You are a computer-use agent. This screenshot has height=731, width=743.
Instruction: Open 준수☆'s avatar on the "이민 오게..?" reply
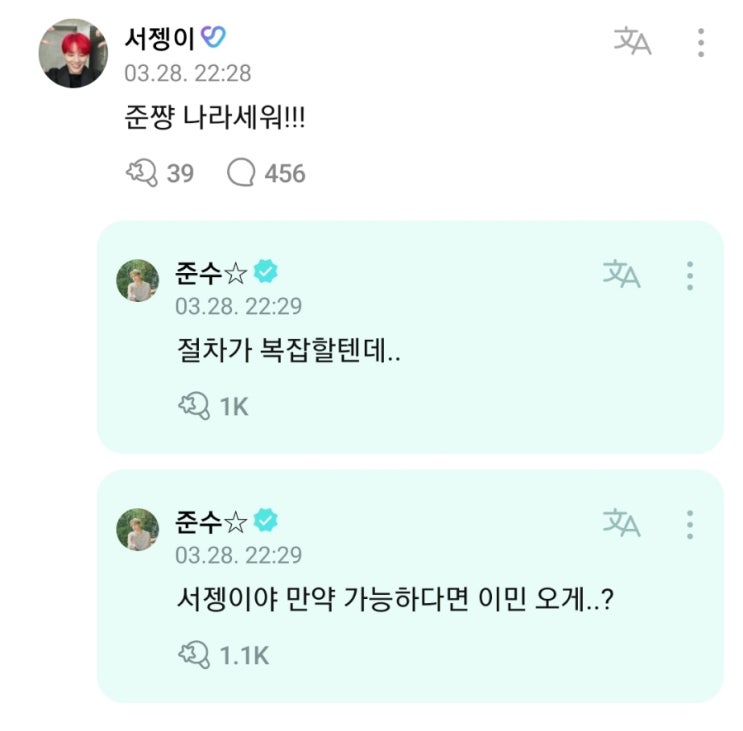point(138,529)
